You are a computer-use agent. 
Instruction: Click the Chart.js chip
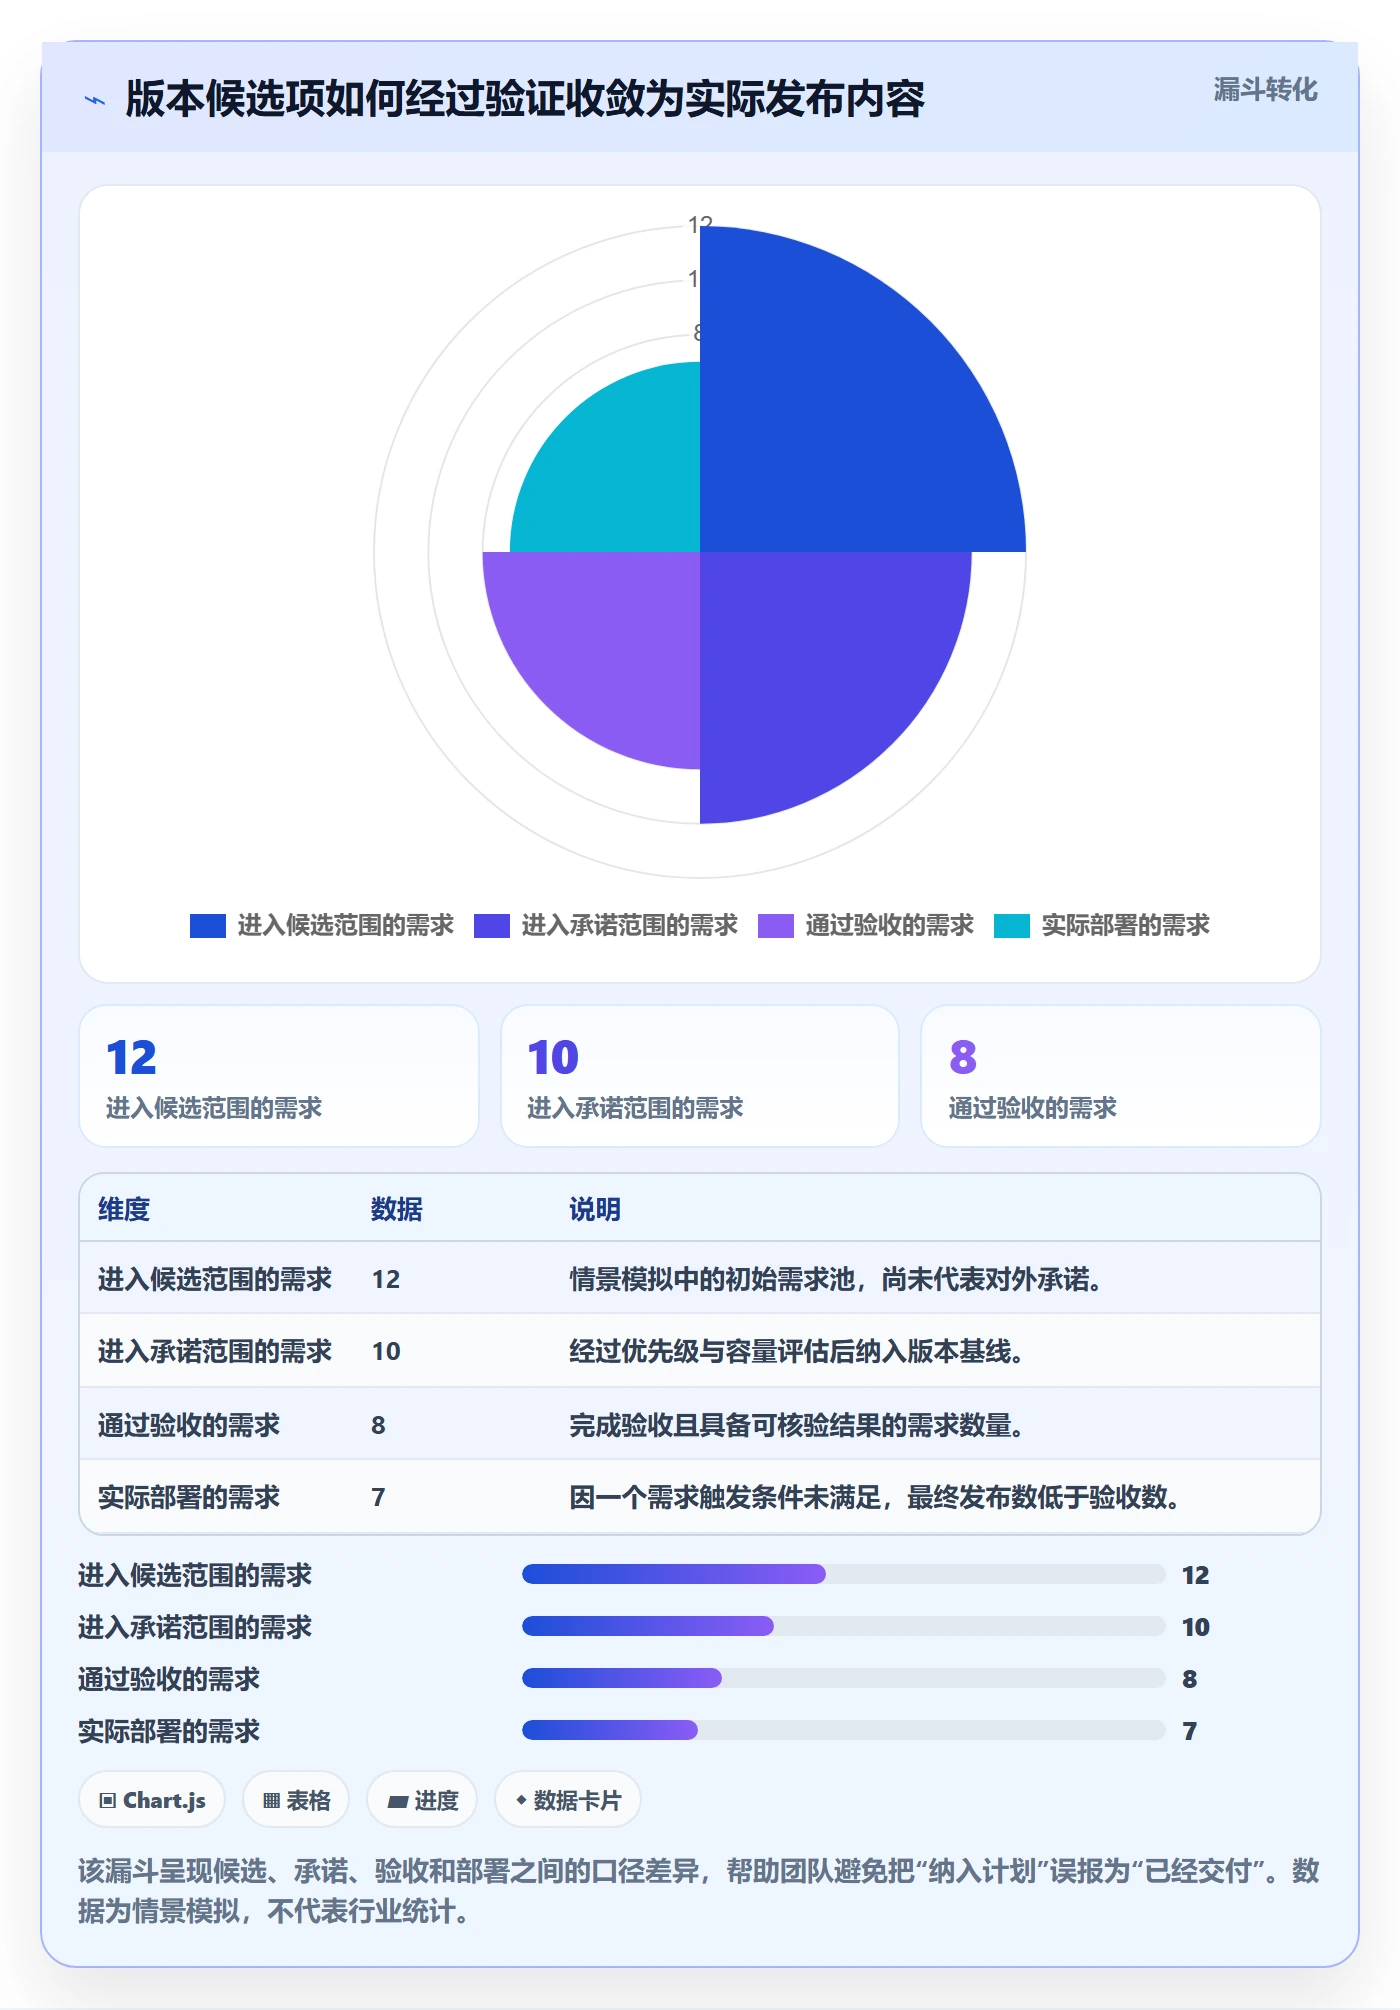(x=152, y=1800)
